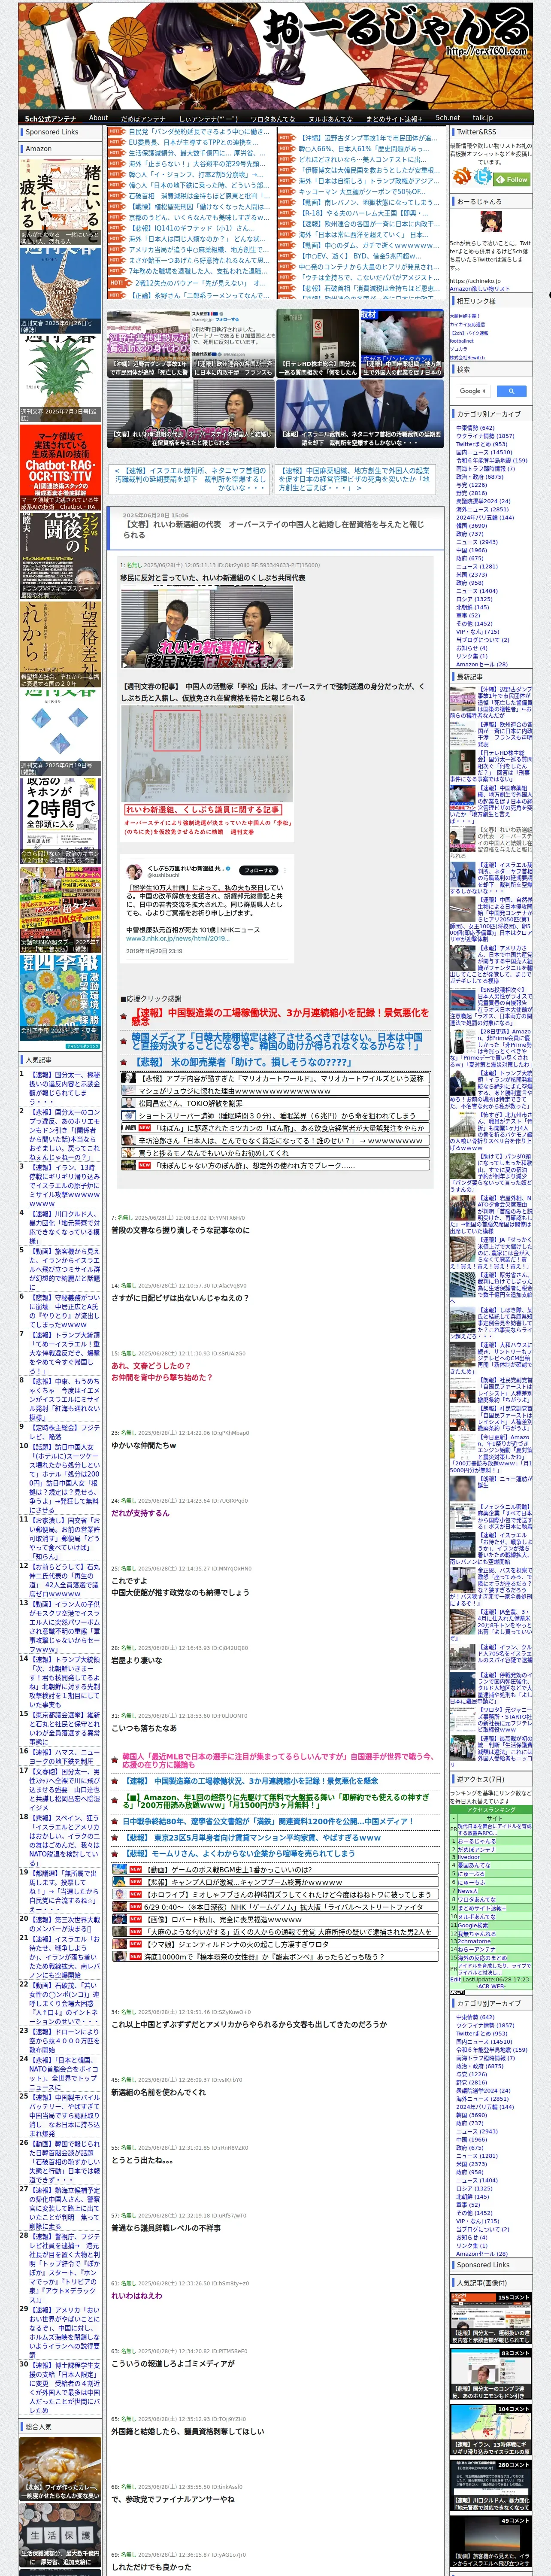
Task: Open the 海外ニュース (2851) category archive
Action: point(482,509)
